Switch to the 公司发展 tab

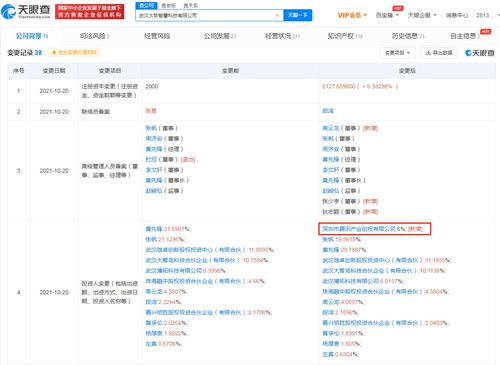point(220,36)
